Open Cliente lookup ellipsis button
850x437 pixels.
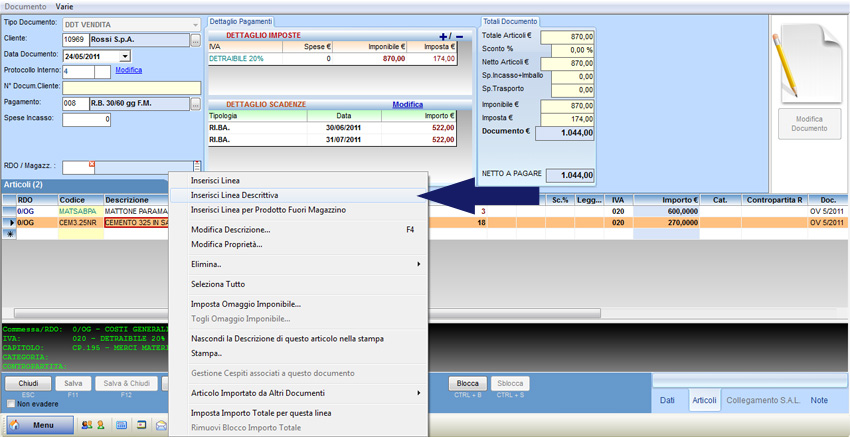click(195, 40)
